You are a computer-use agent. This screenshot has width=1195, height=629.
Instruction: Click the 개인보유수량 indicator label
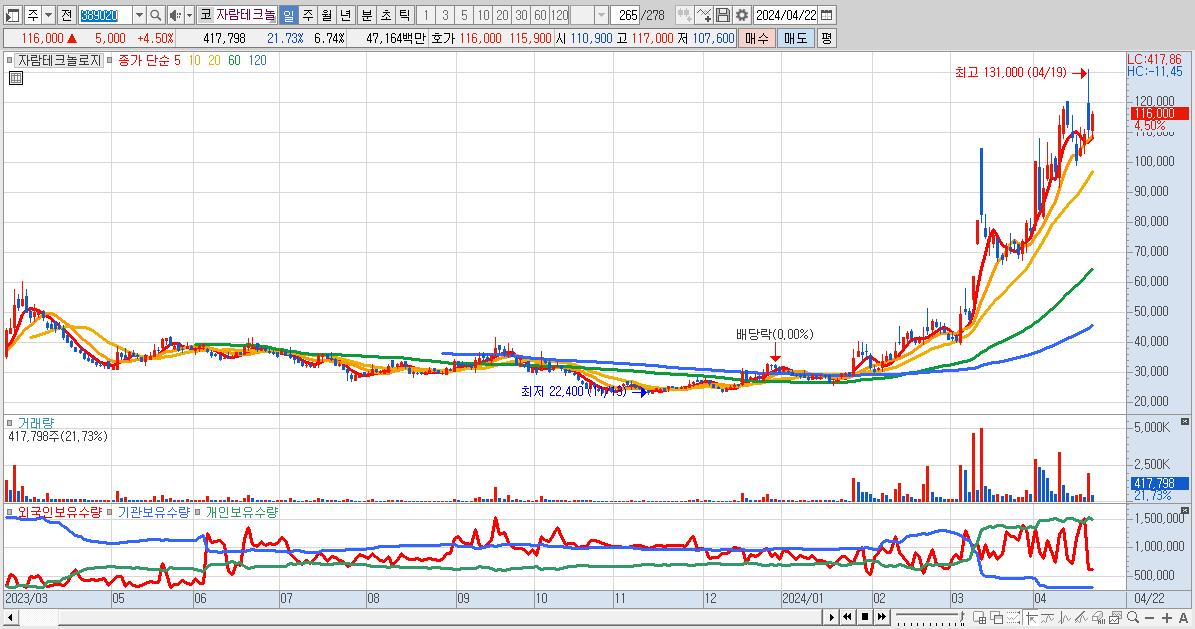tap(242, 512)
